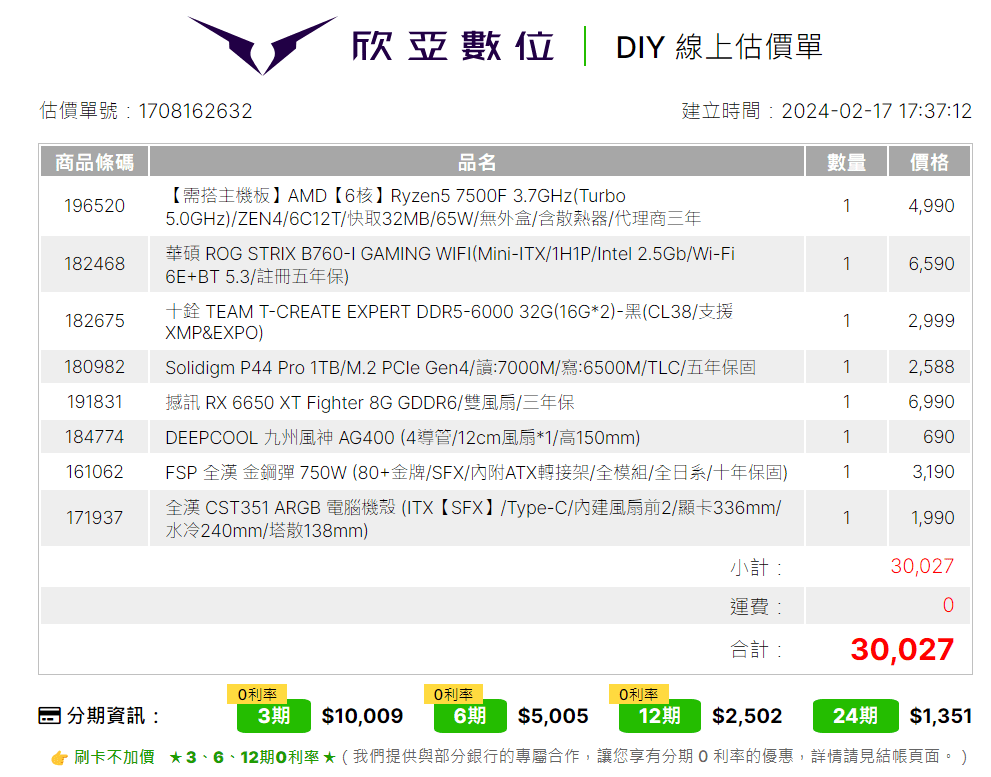Click the 品名 column header
This screenshot has width=991, height=777.
pos(476,161)
